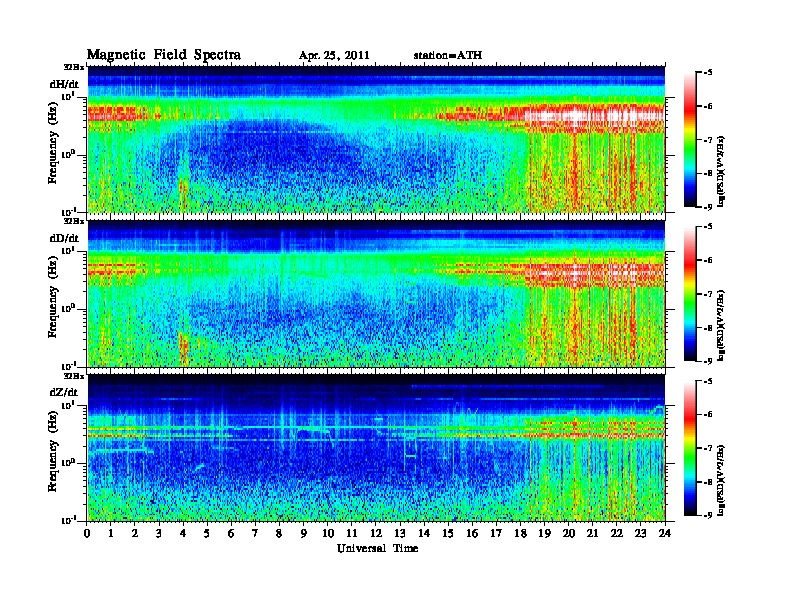
Task: Click hour 14 on the Universal Time axis
Action: (x=424, y=533)
